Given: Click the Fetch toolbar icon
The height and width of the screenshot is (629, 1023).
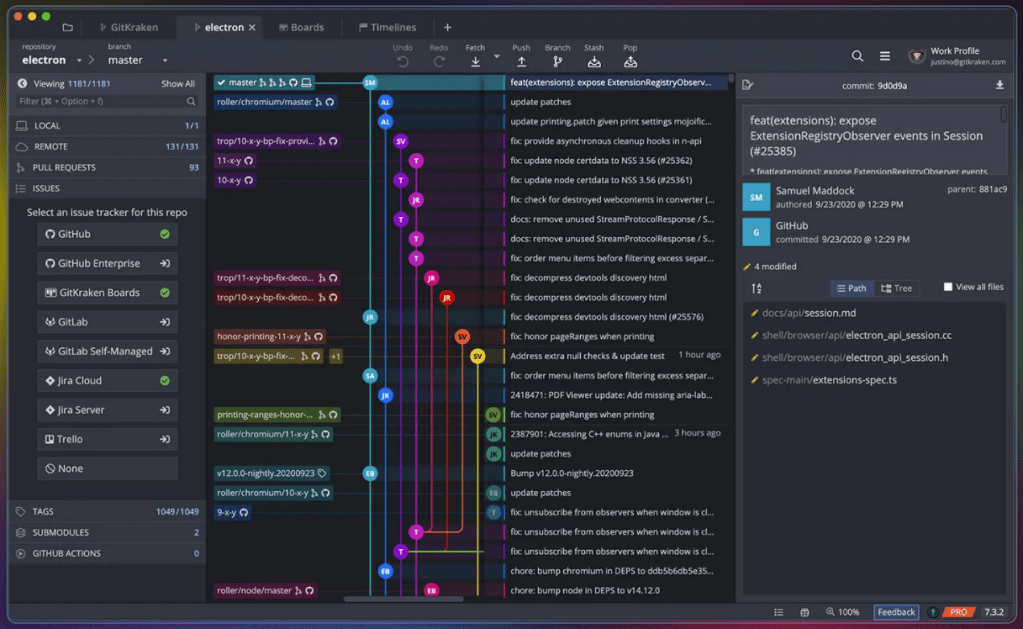Looking at the screenshot, I should (475, 61).
